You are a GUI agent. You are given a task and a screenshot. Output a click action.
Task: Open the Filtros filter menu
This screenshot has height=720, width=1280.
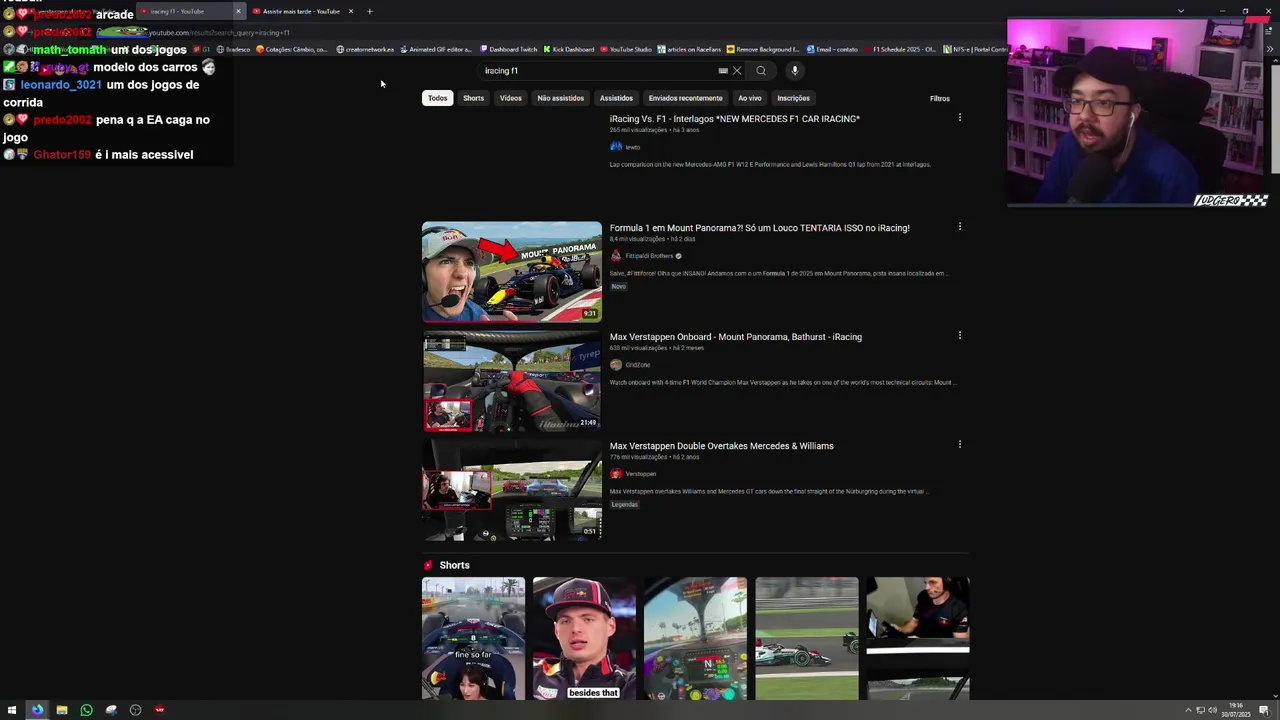(940, 98)
